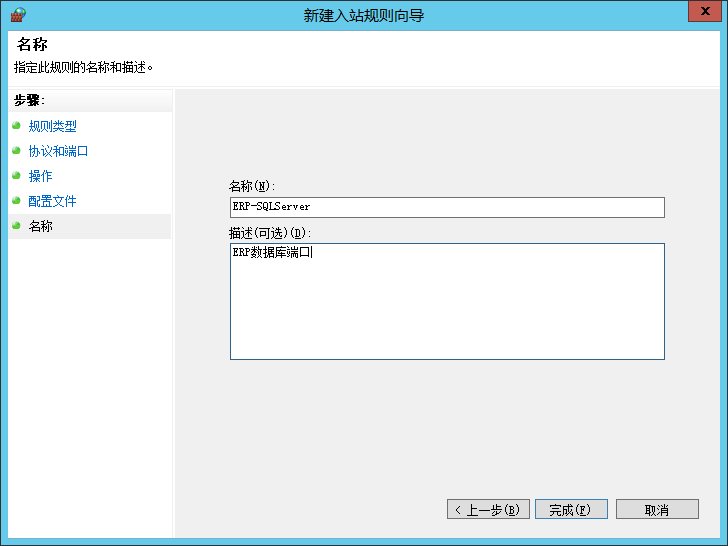Click the green bullet beside 操作
Image resolution: width=728 pixels, height=546 pixels.
(16, 176)
